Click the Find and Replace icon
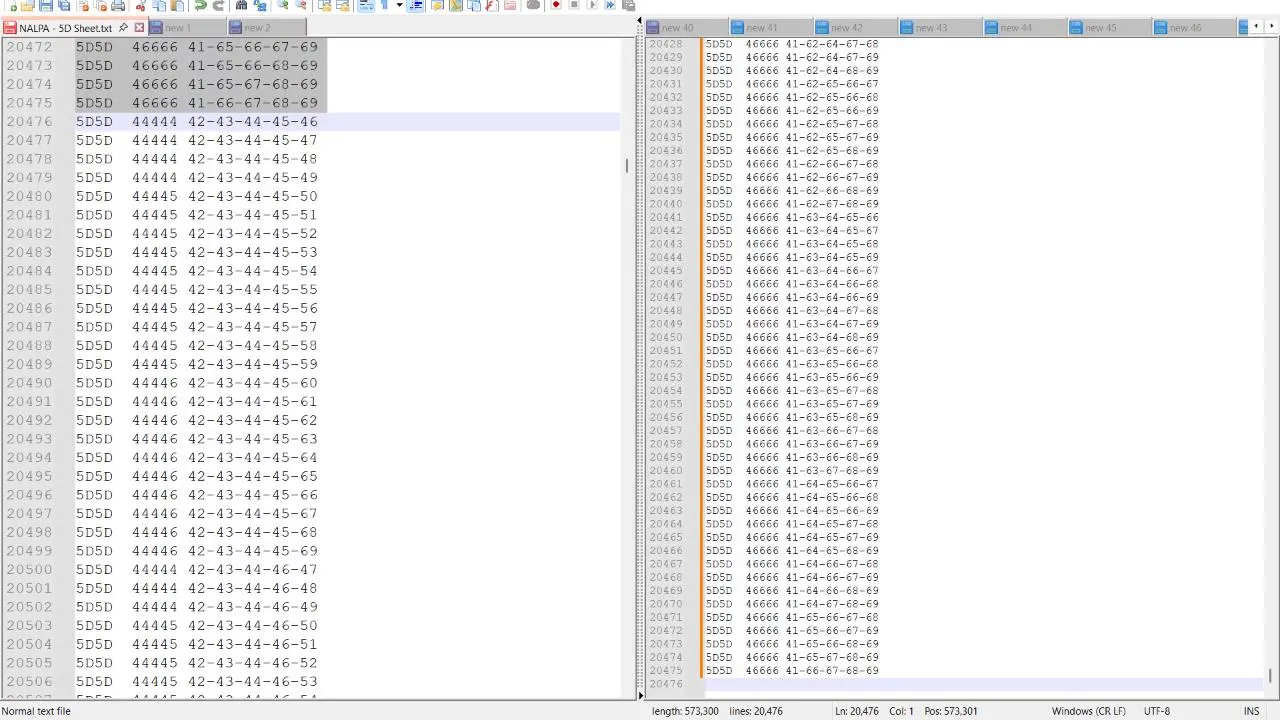Viewport: 1280px width, 720px height. 260,5
